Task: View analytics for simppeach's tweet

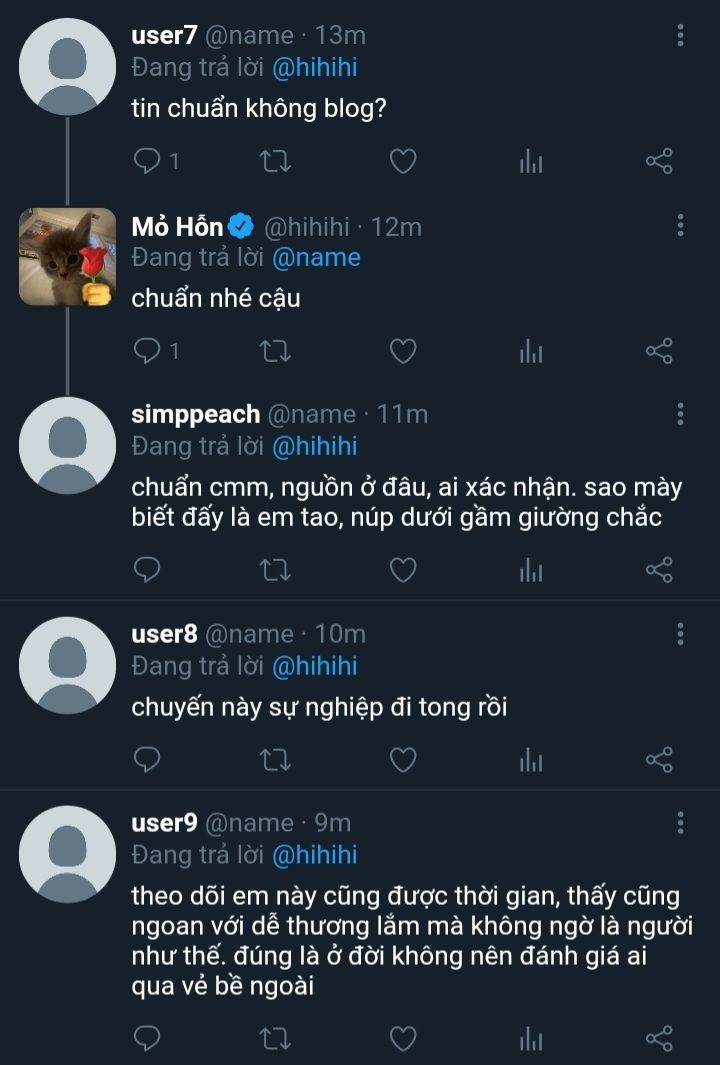Action: [531, 571]
